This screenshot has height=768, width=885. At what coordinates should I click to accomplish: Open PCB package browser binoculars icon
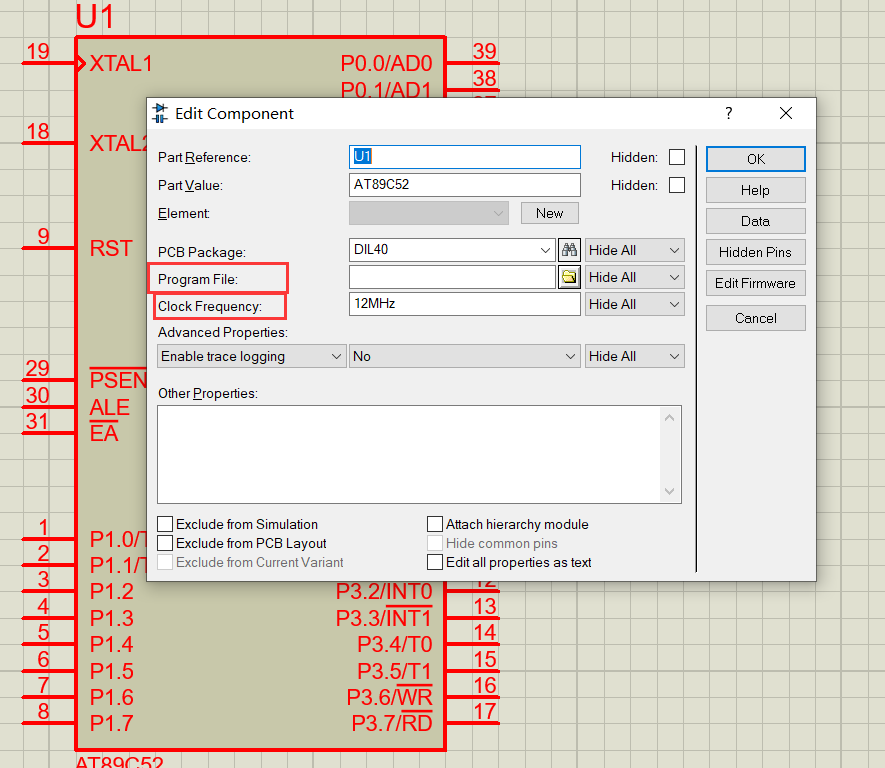coord(569,250)
